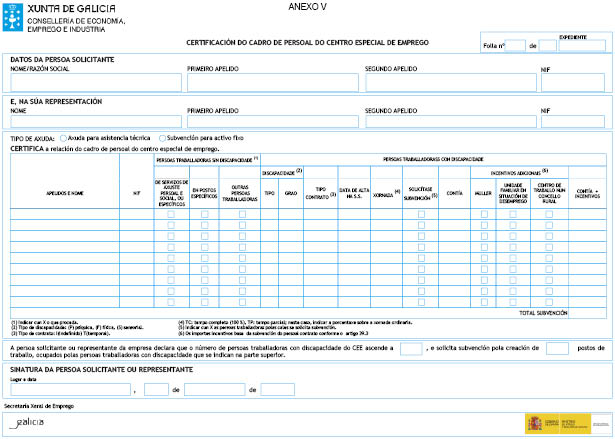Click representative 'NIF' field
This screenshot has width=615, height=439.
[573, 122]
